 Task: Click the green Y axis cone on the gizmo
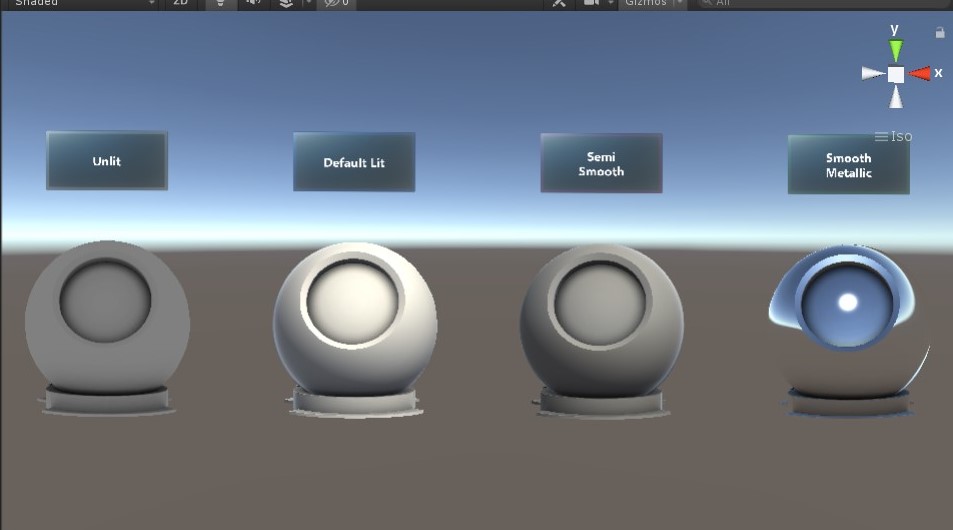pos(896,50)
